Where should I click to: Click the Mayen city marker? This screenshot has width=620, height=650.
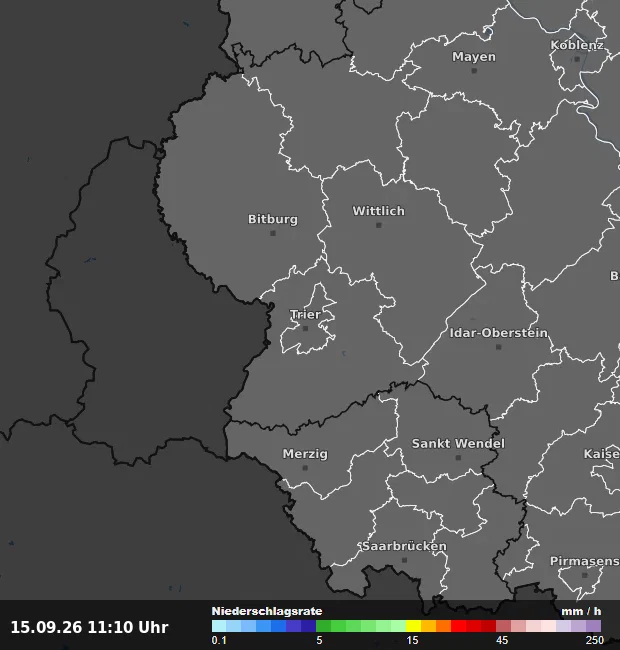tap(474, 71)
